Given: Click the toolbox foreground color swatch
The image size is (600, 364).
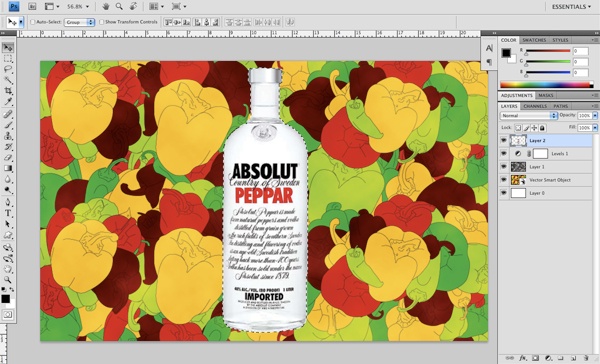Looking at the screenshot, I should [5, 299].
